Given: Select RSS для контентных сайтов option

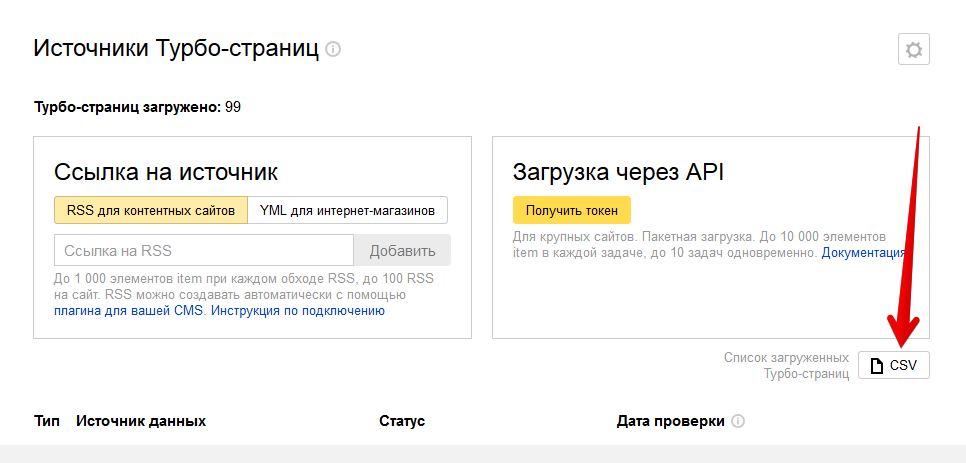Looking at the screenshot, I should 151,210.
